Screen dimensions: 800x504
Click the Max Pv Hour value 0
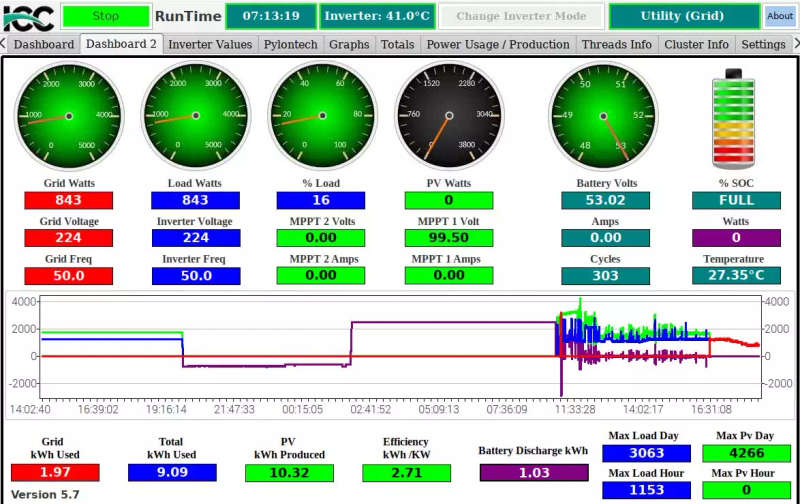tap(746, 490)
